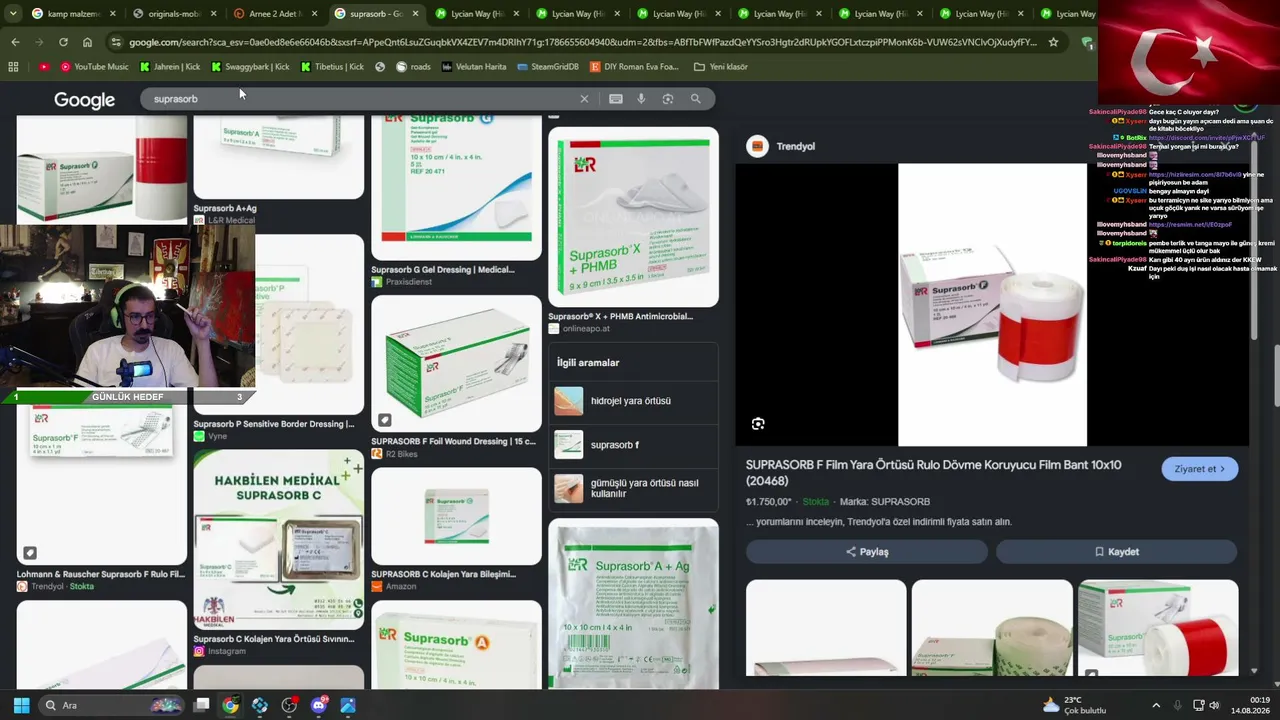Image resolution: width=1280 pixels, height=720 pixels.
Task: Open Suprasorb P Sensitive Border Dressing caption
Action: tap(274, 424)
